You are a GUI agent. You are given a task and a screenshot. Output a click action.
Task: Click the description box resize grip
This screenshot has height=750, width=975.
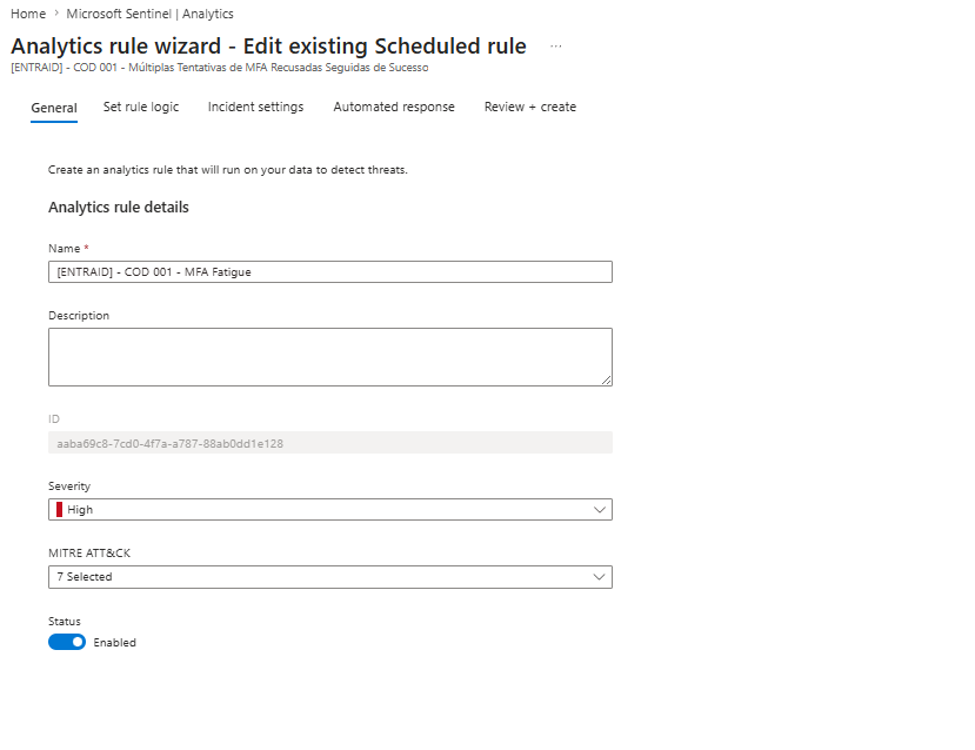[606, 380]
